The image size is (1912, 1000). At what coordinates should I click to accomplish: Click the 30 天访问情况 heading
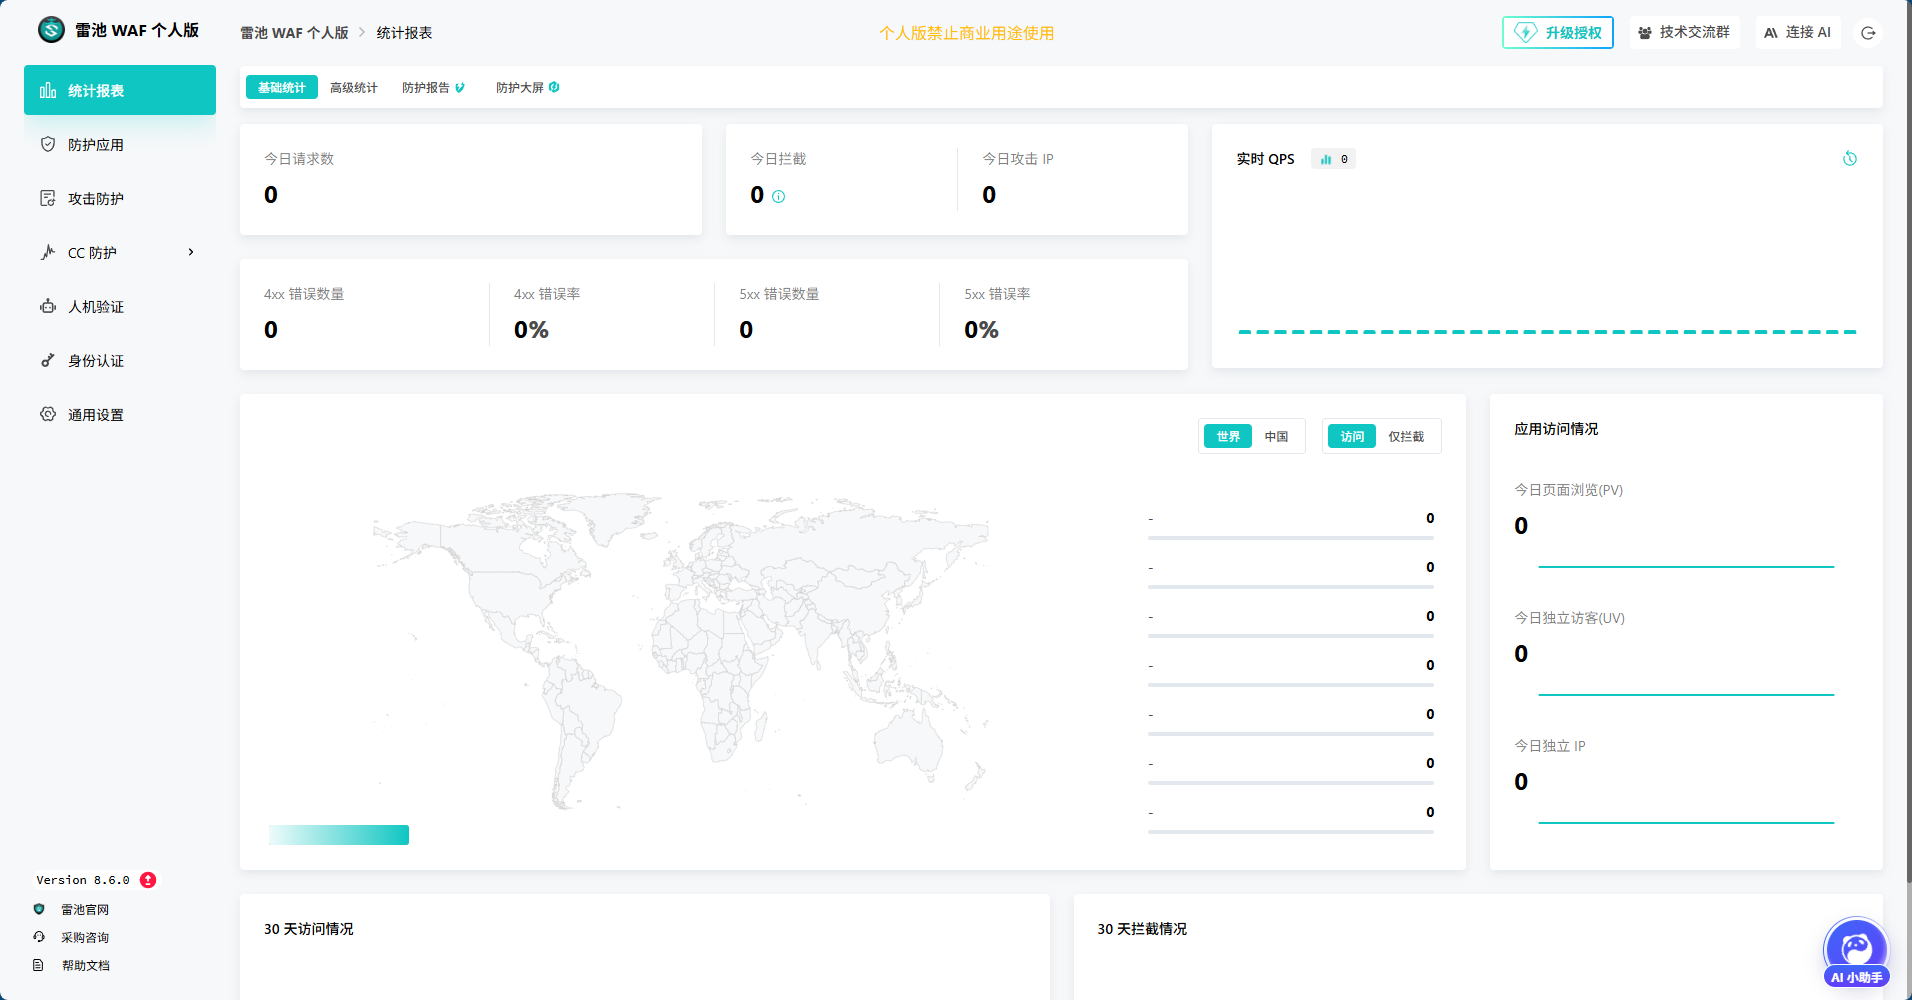click(x=309, y=929)
